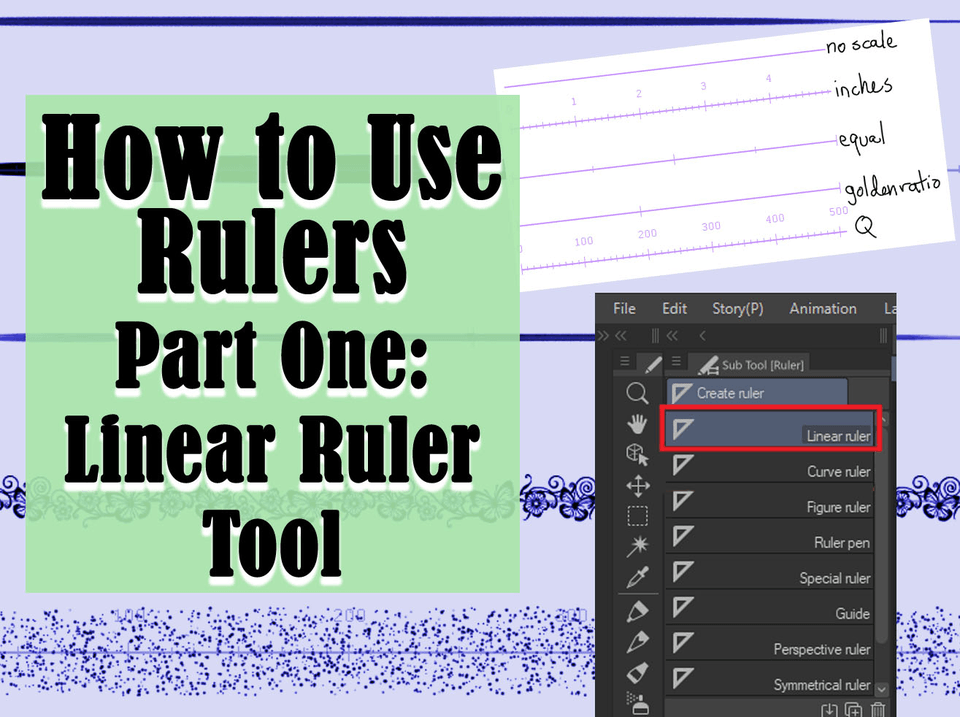Choose the Figure ruler sub tool
This screenshot has height=717, width=960.
point(770,501)
